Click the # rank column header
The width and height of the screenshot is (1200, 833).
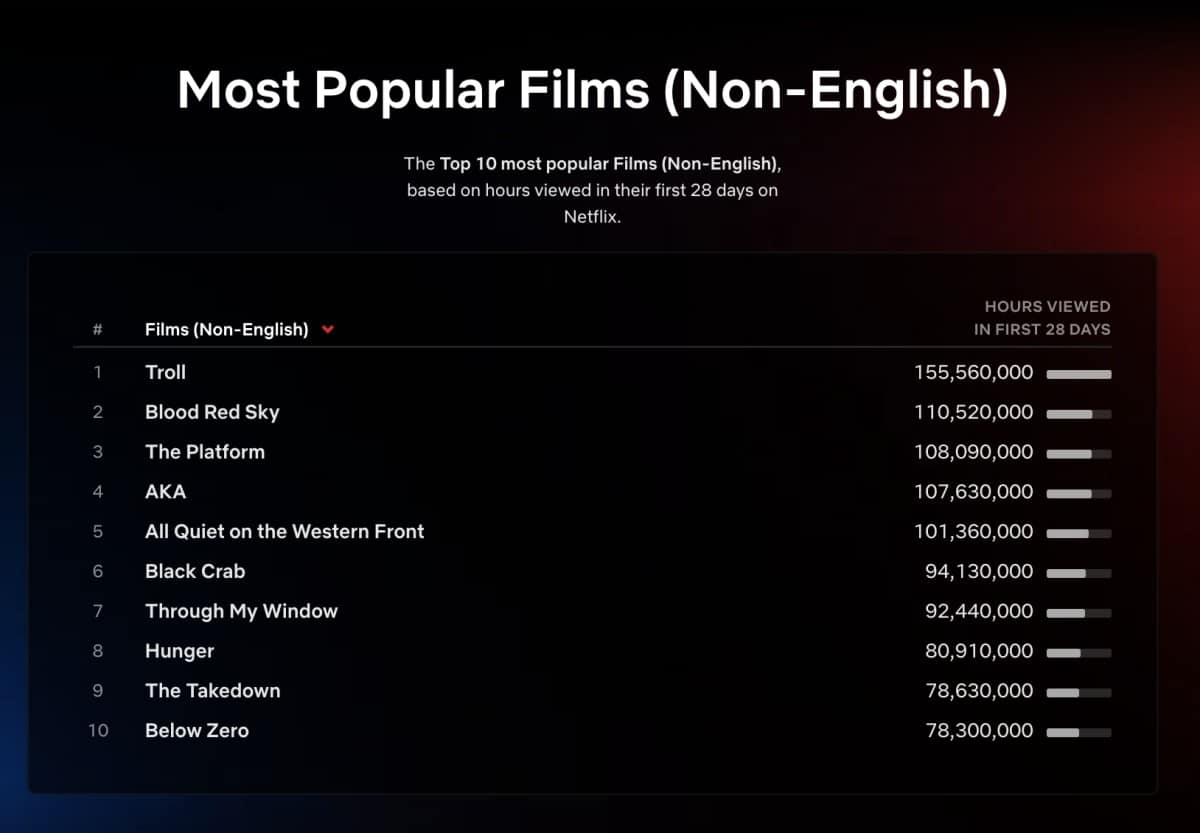[x=97, y=329]
